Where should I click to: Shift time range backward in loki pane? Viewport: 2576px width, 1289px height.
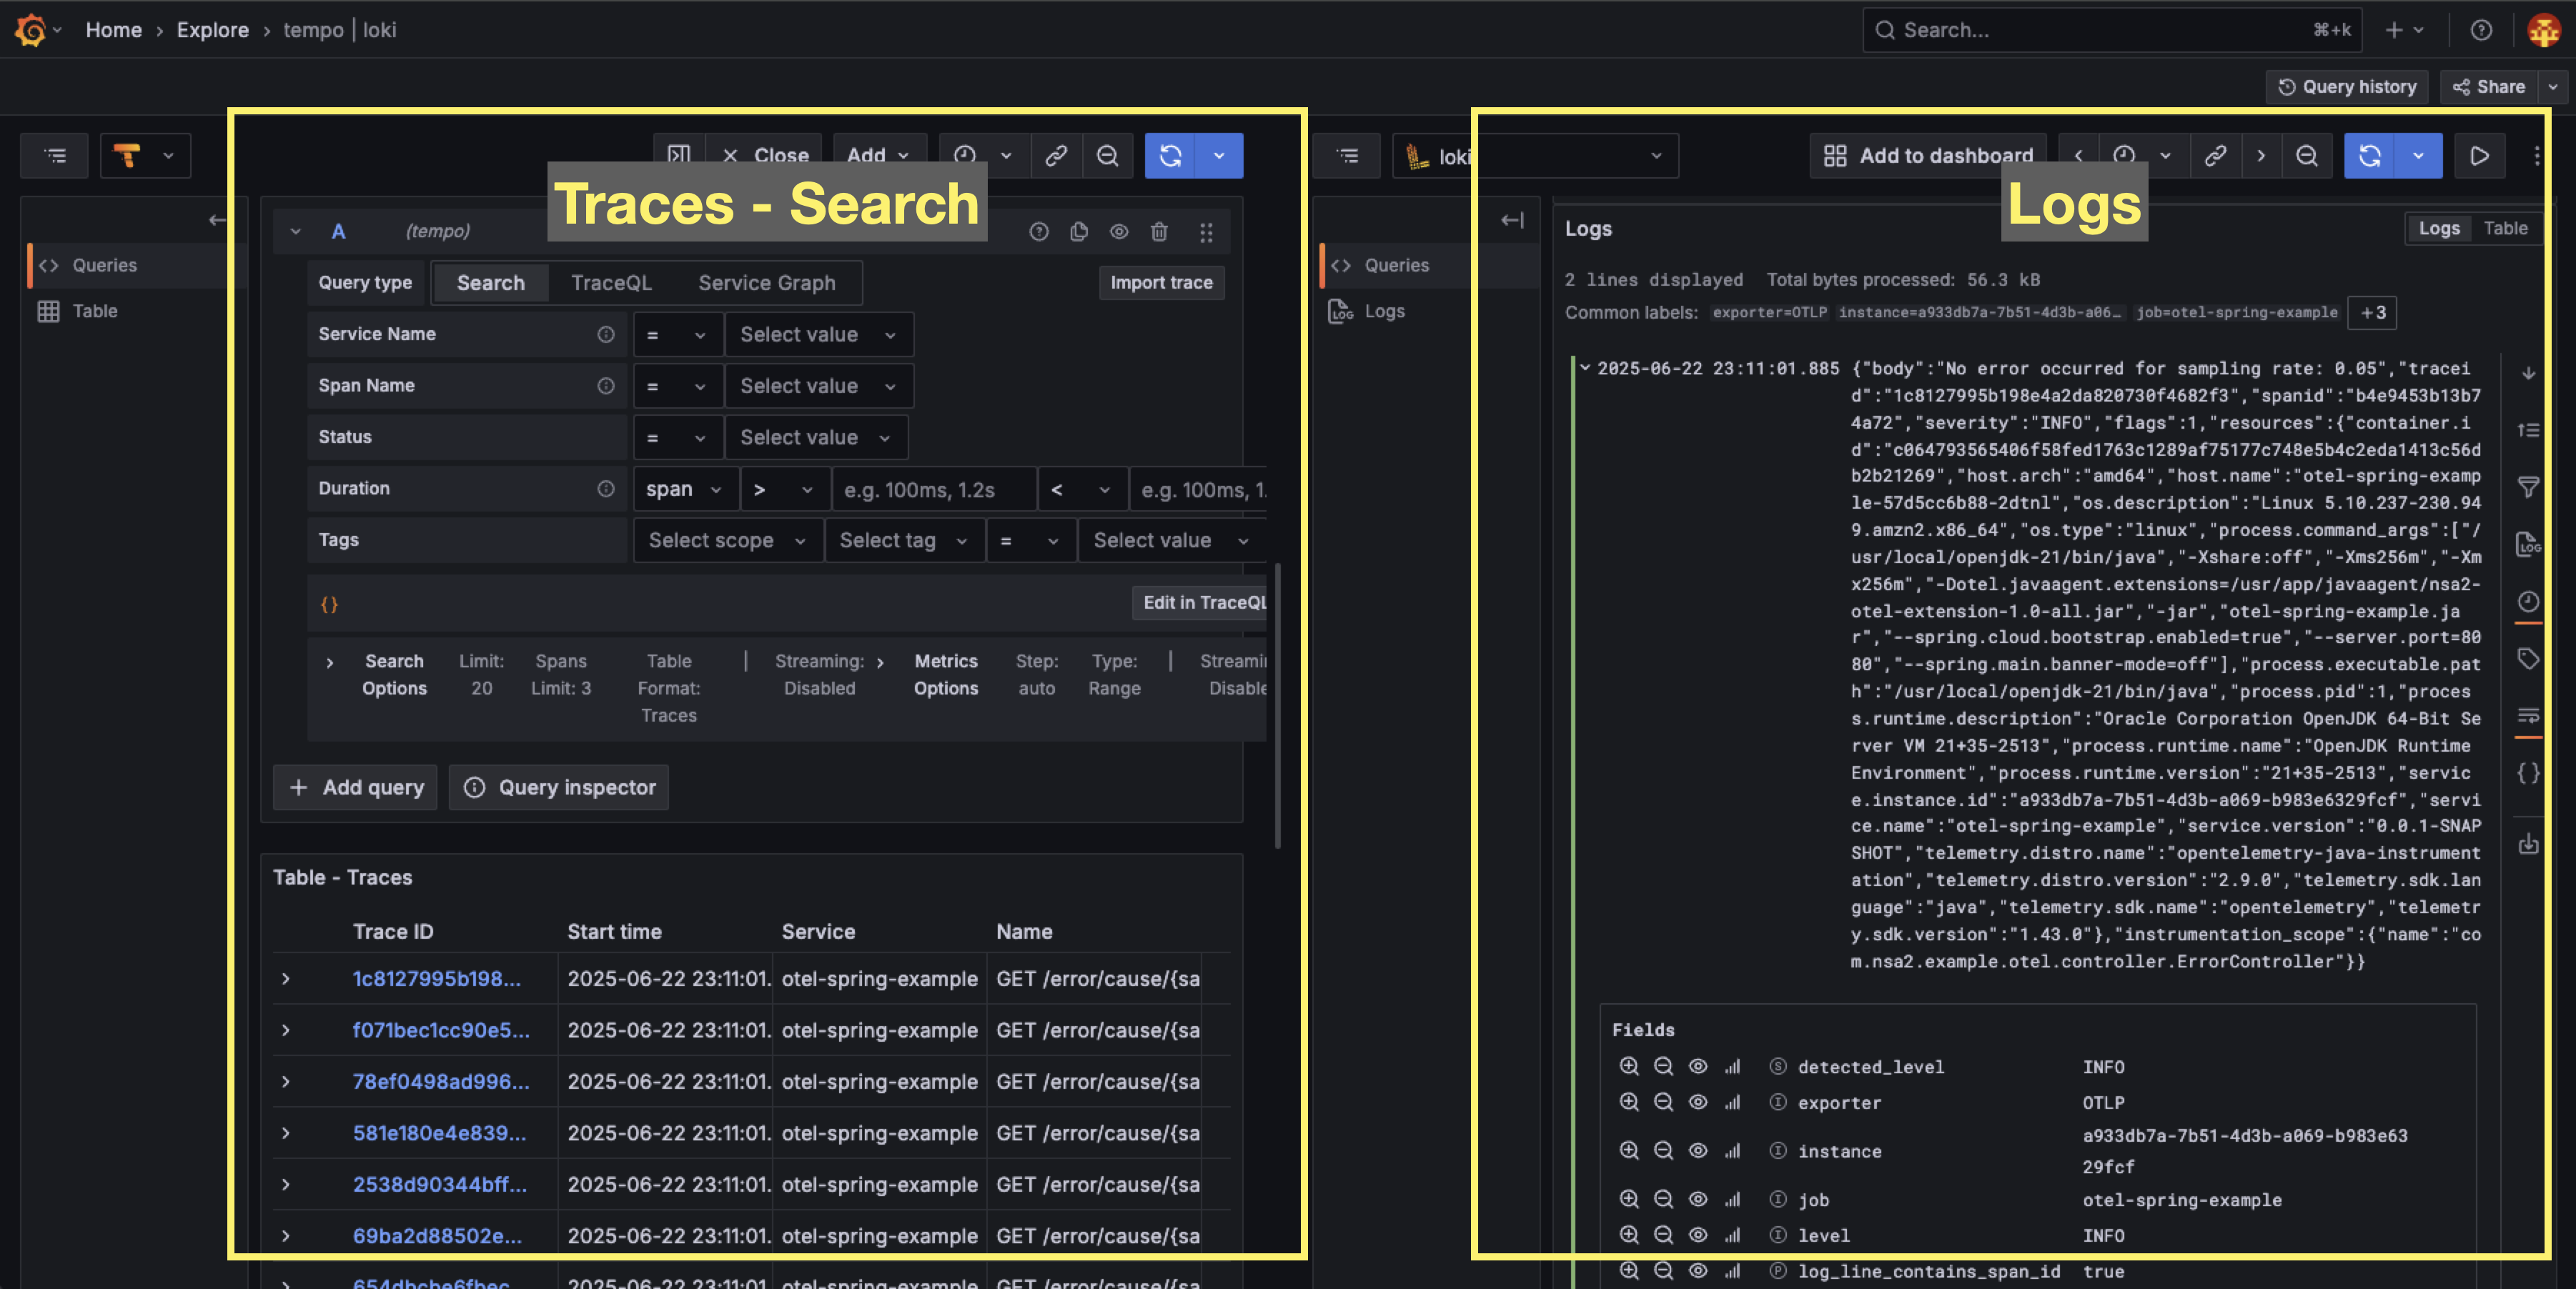point(2078,155)
